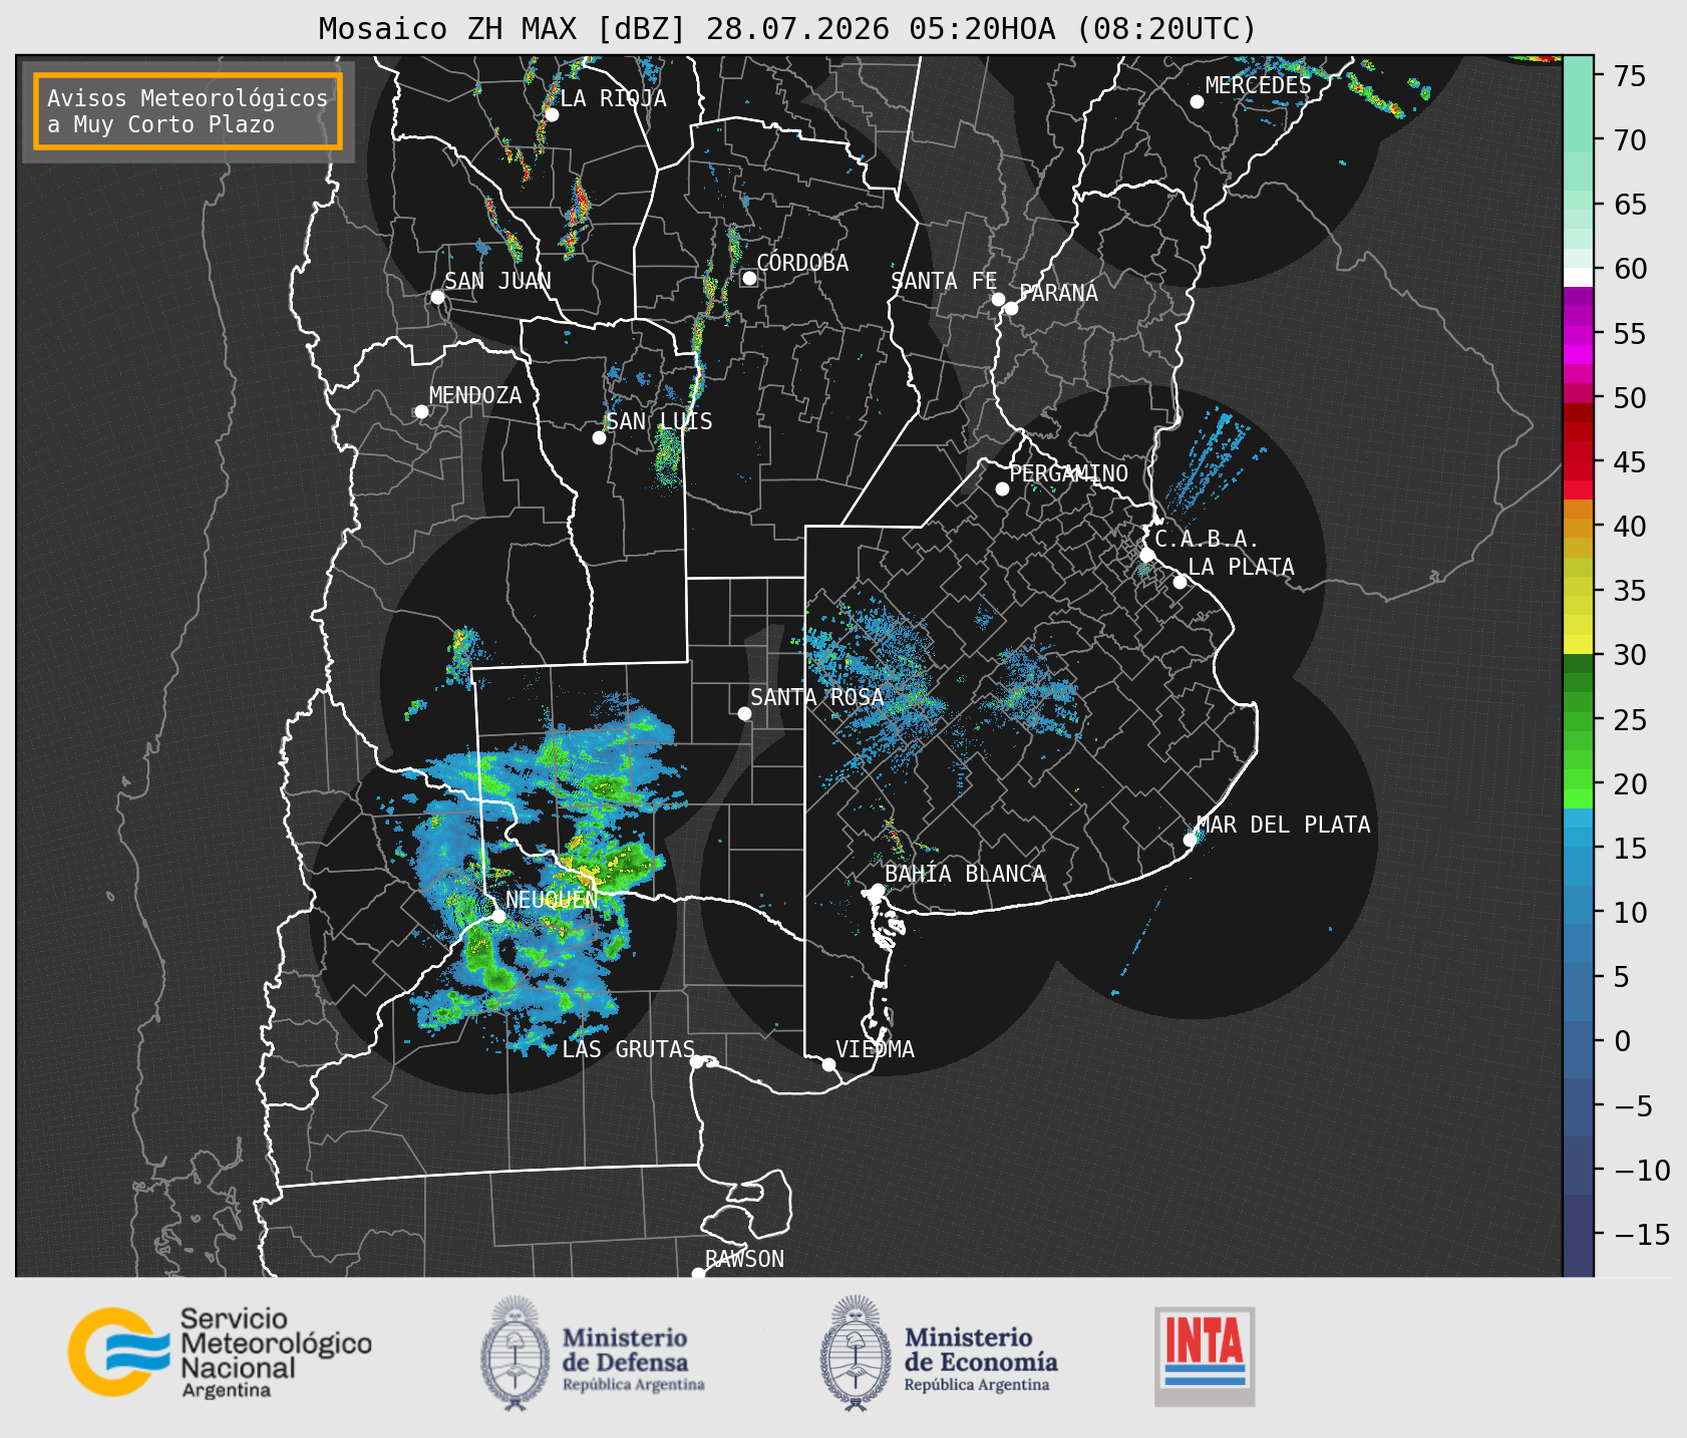Click the Santa Rosa city marker dot

744,713
